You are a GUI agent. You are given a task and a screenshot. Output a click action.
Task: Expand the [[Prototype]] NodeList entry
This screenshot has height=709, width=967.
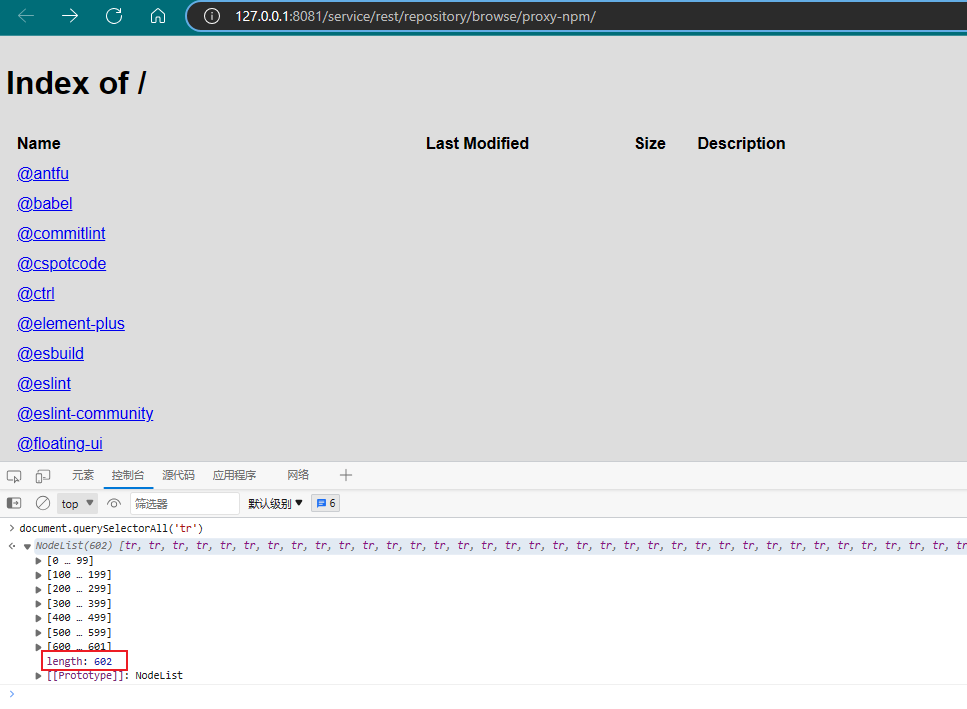pyautogui.click(x=38, y=676)
